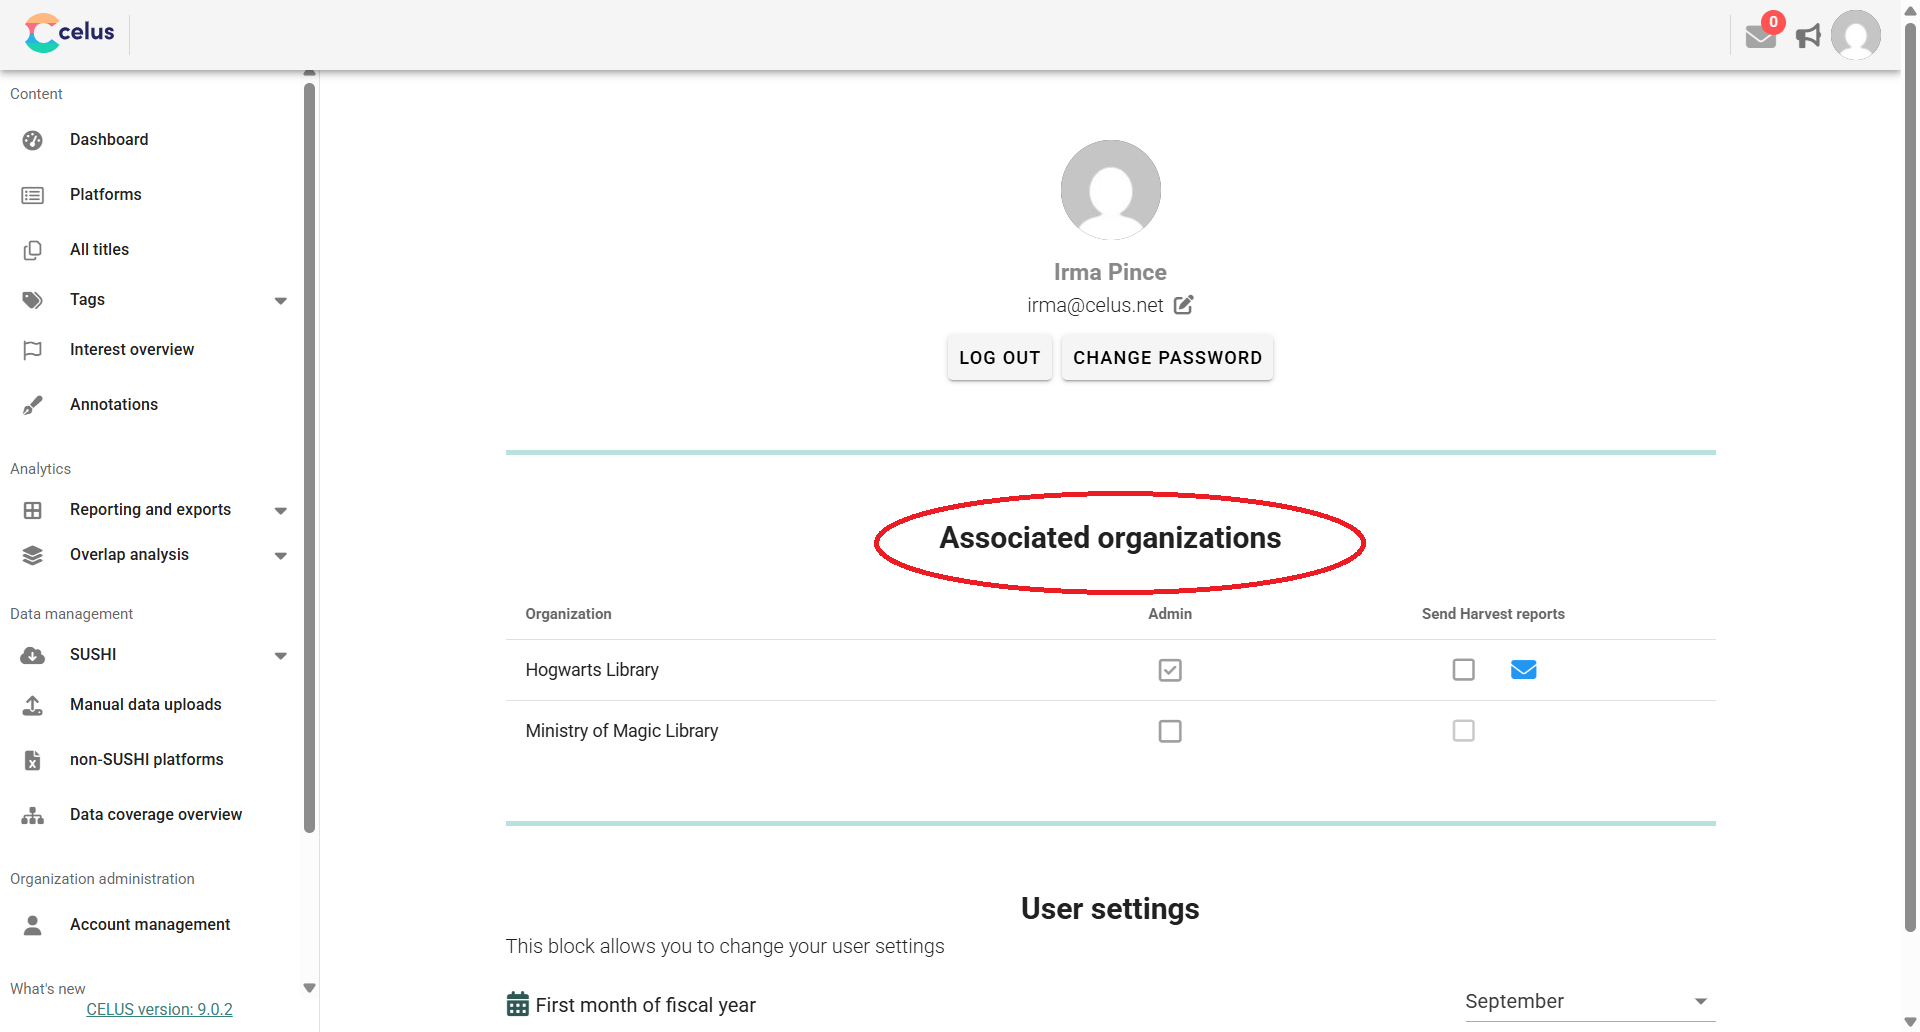This screenshot has height=1032, width=1920.
Task: Click the Celus logo
Action: (70, 33)
